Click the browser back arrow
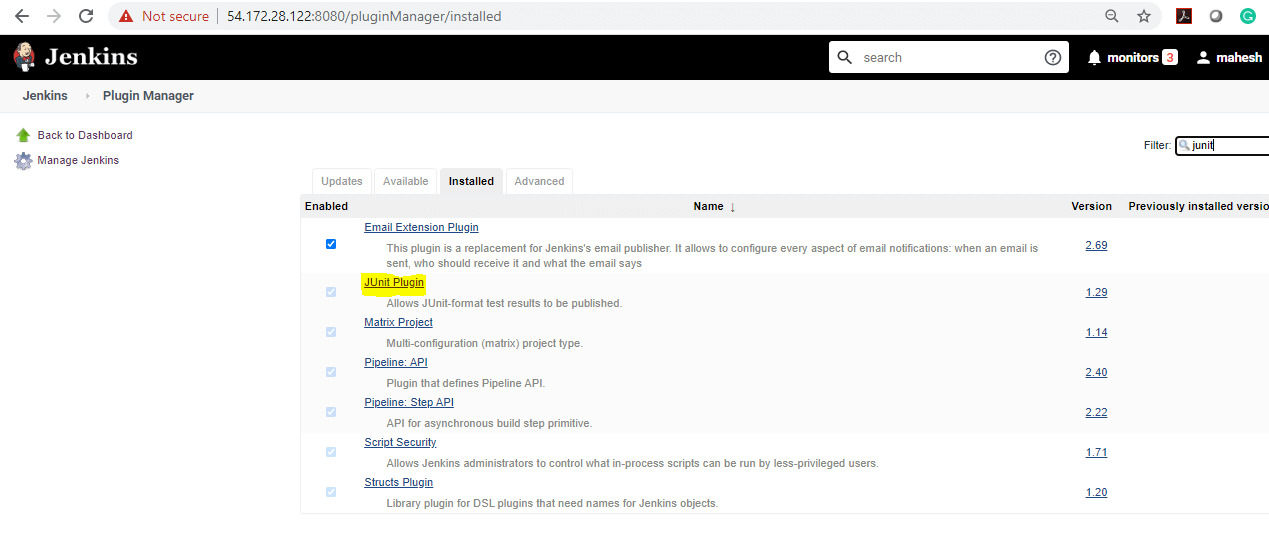This screenshot has height=553, width=1269. pos(21,16)
